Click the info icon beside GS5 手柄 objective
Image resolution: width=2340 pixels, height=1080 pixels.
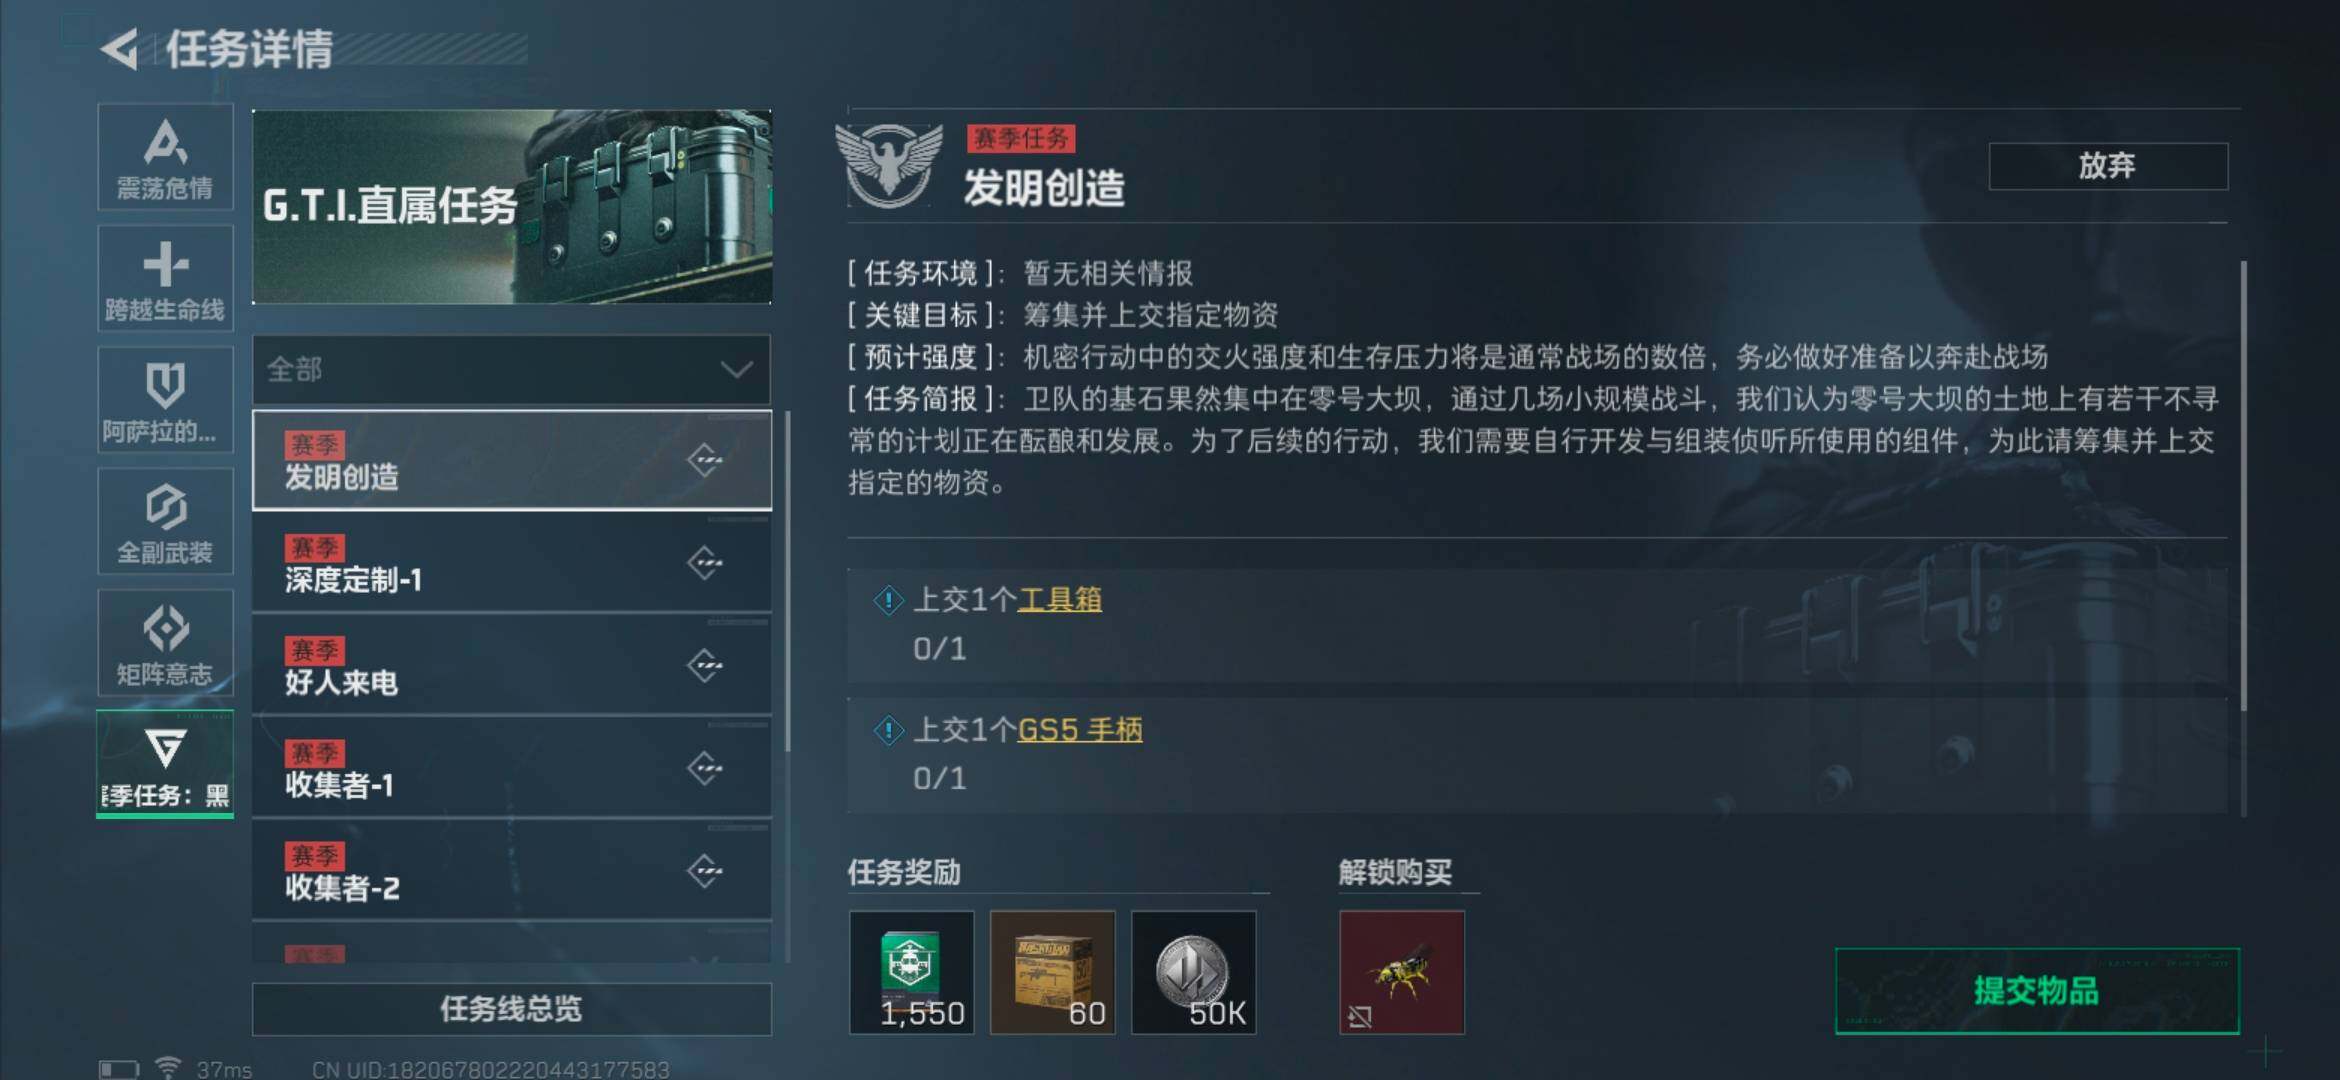coord(888,730)
